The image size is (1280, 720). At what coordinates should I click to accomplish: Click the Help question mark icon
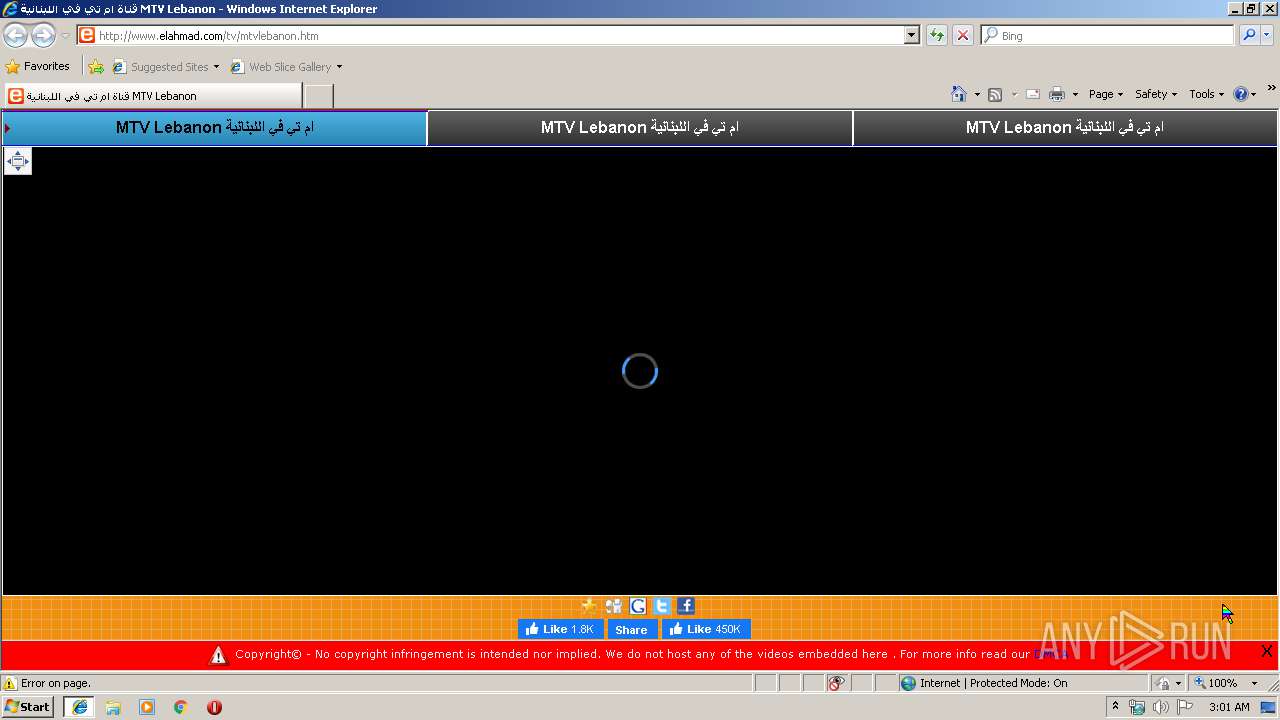pos(1241,94)
